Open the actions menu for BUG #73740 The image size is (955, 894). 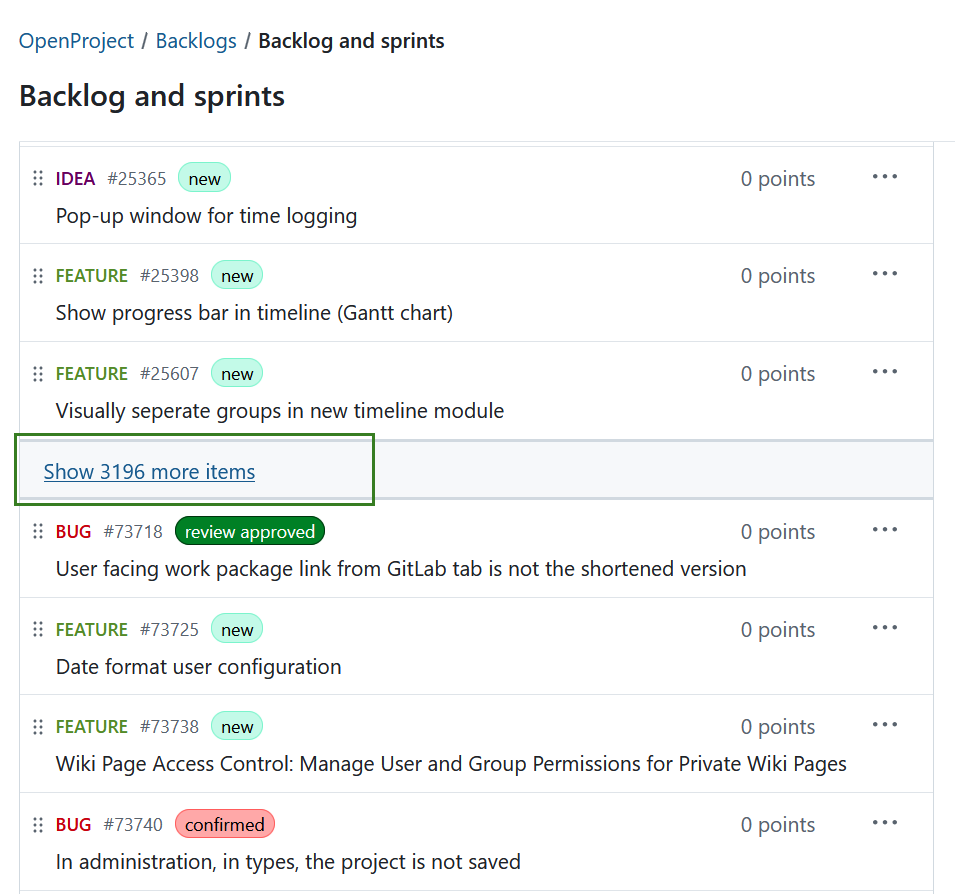point(885,822)
